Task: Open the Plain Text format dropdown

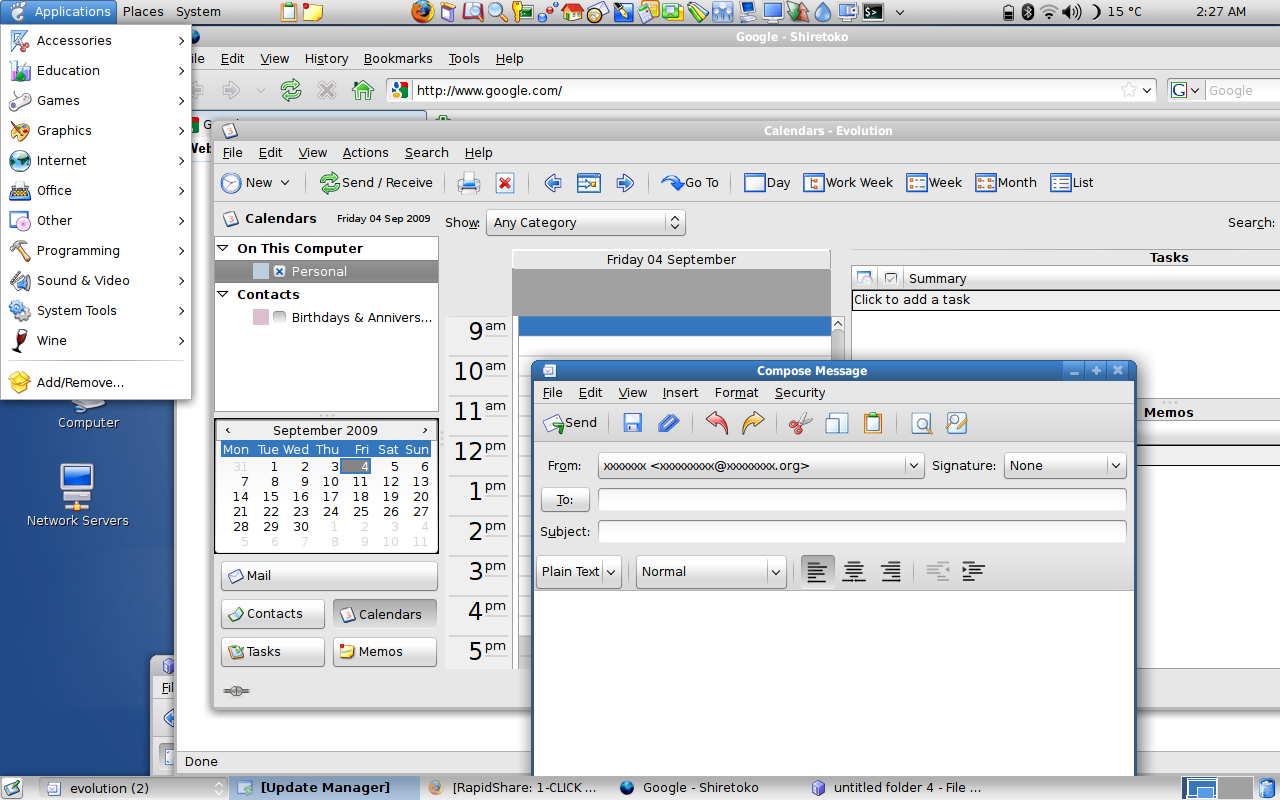Action: (579, 572)
